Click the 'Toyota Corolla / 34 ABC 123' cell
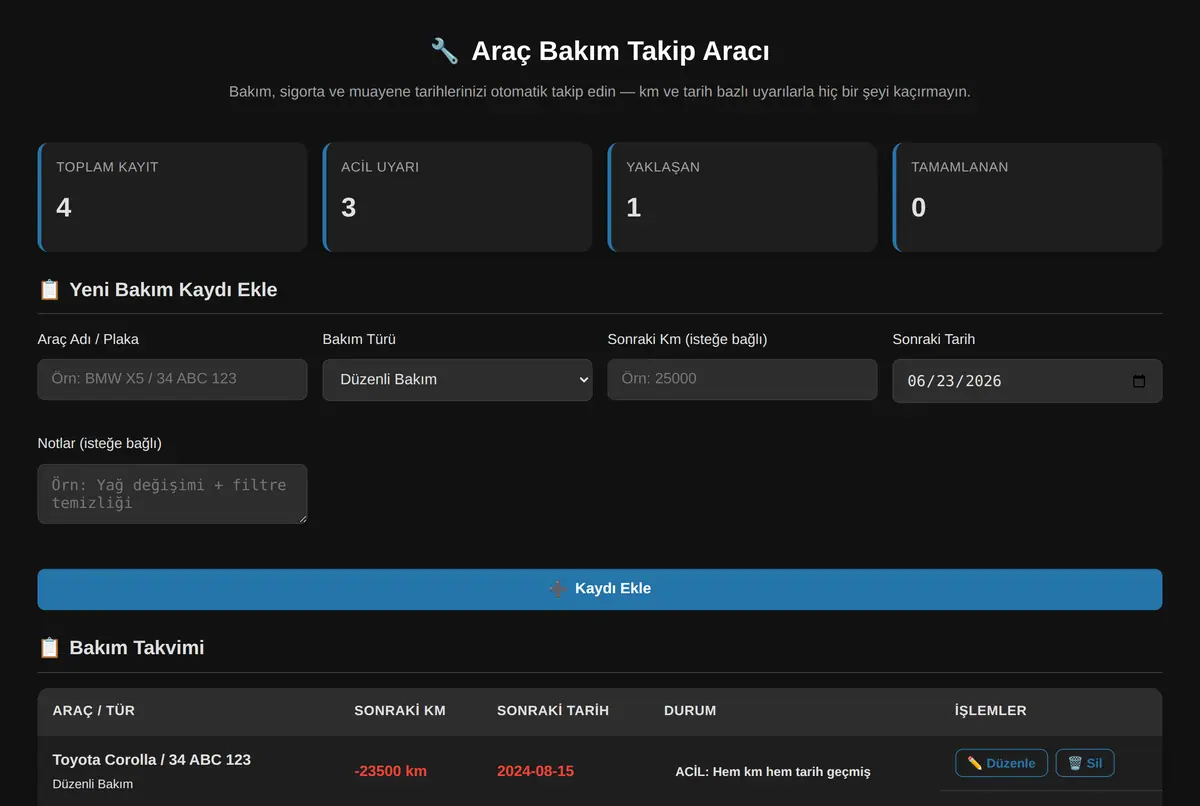1200x806 pixels. point(152,760)
